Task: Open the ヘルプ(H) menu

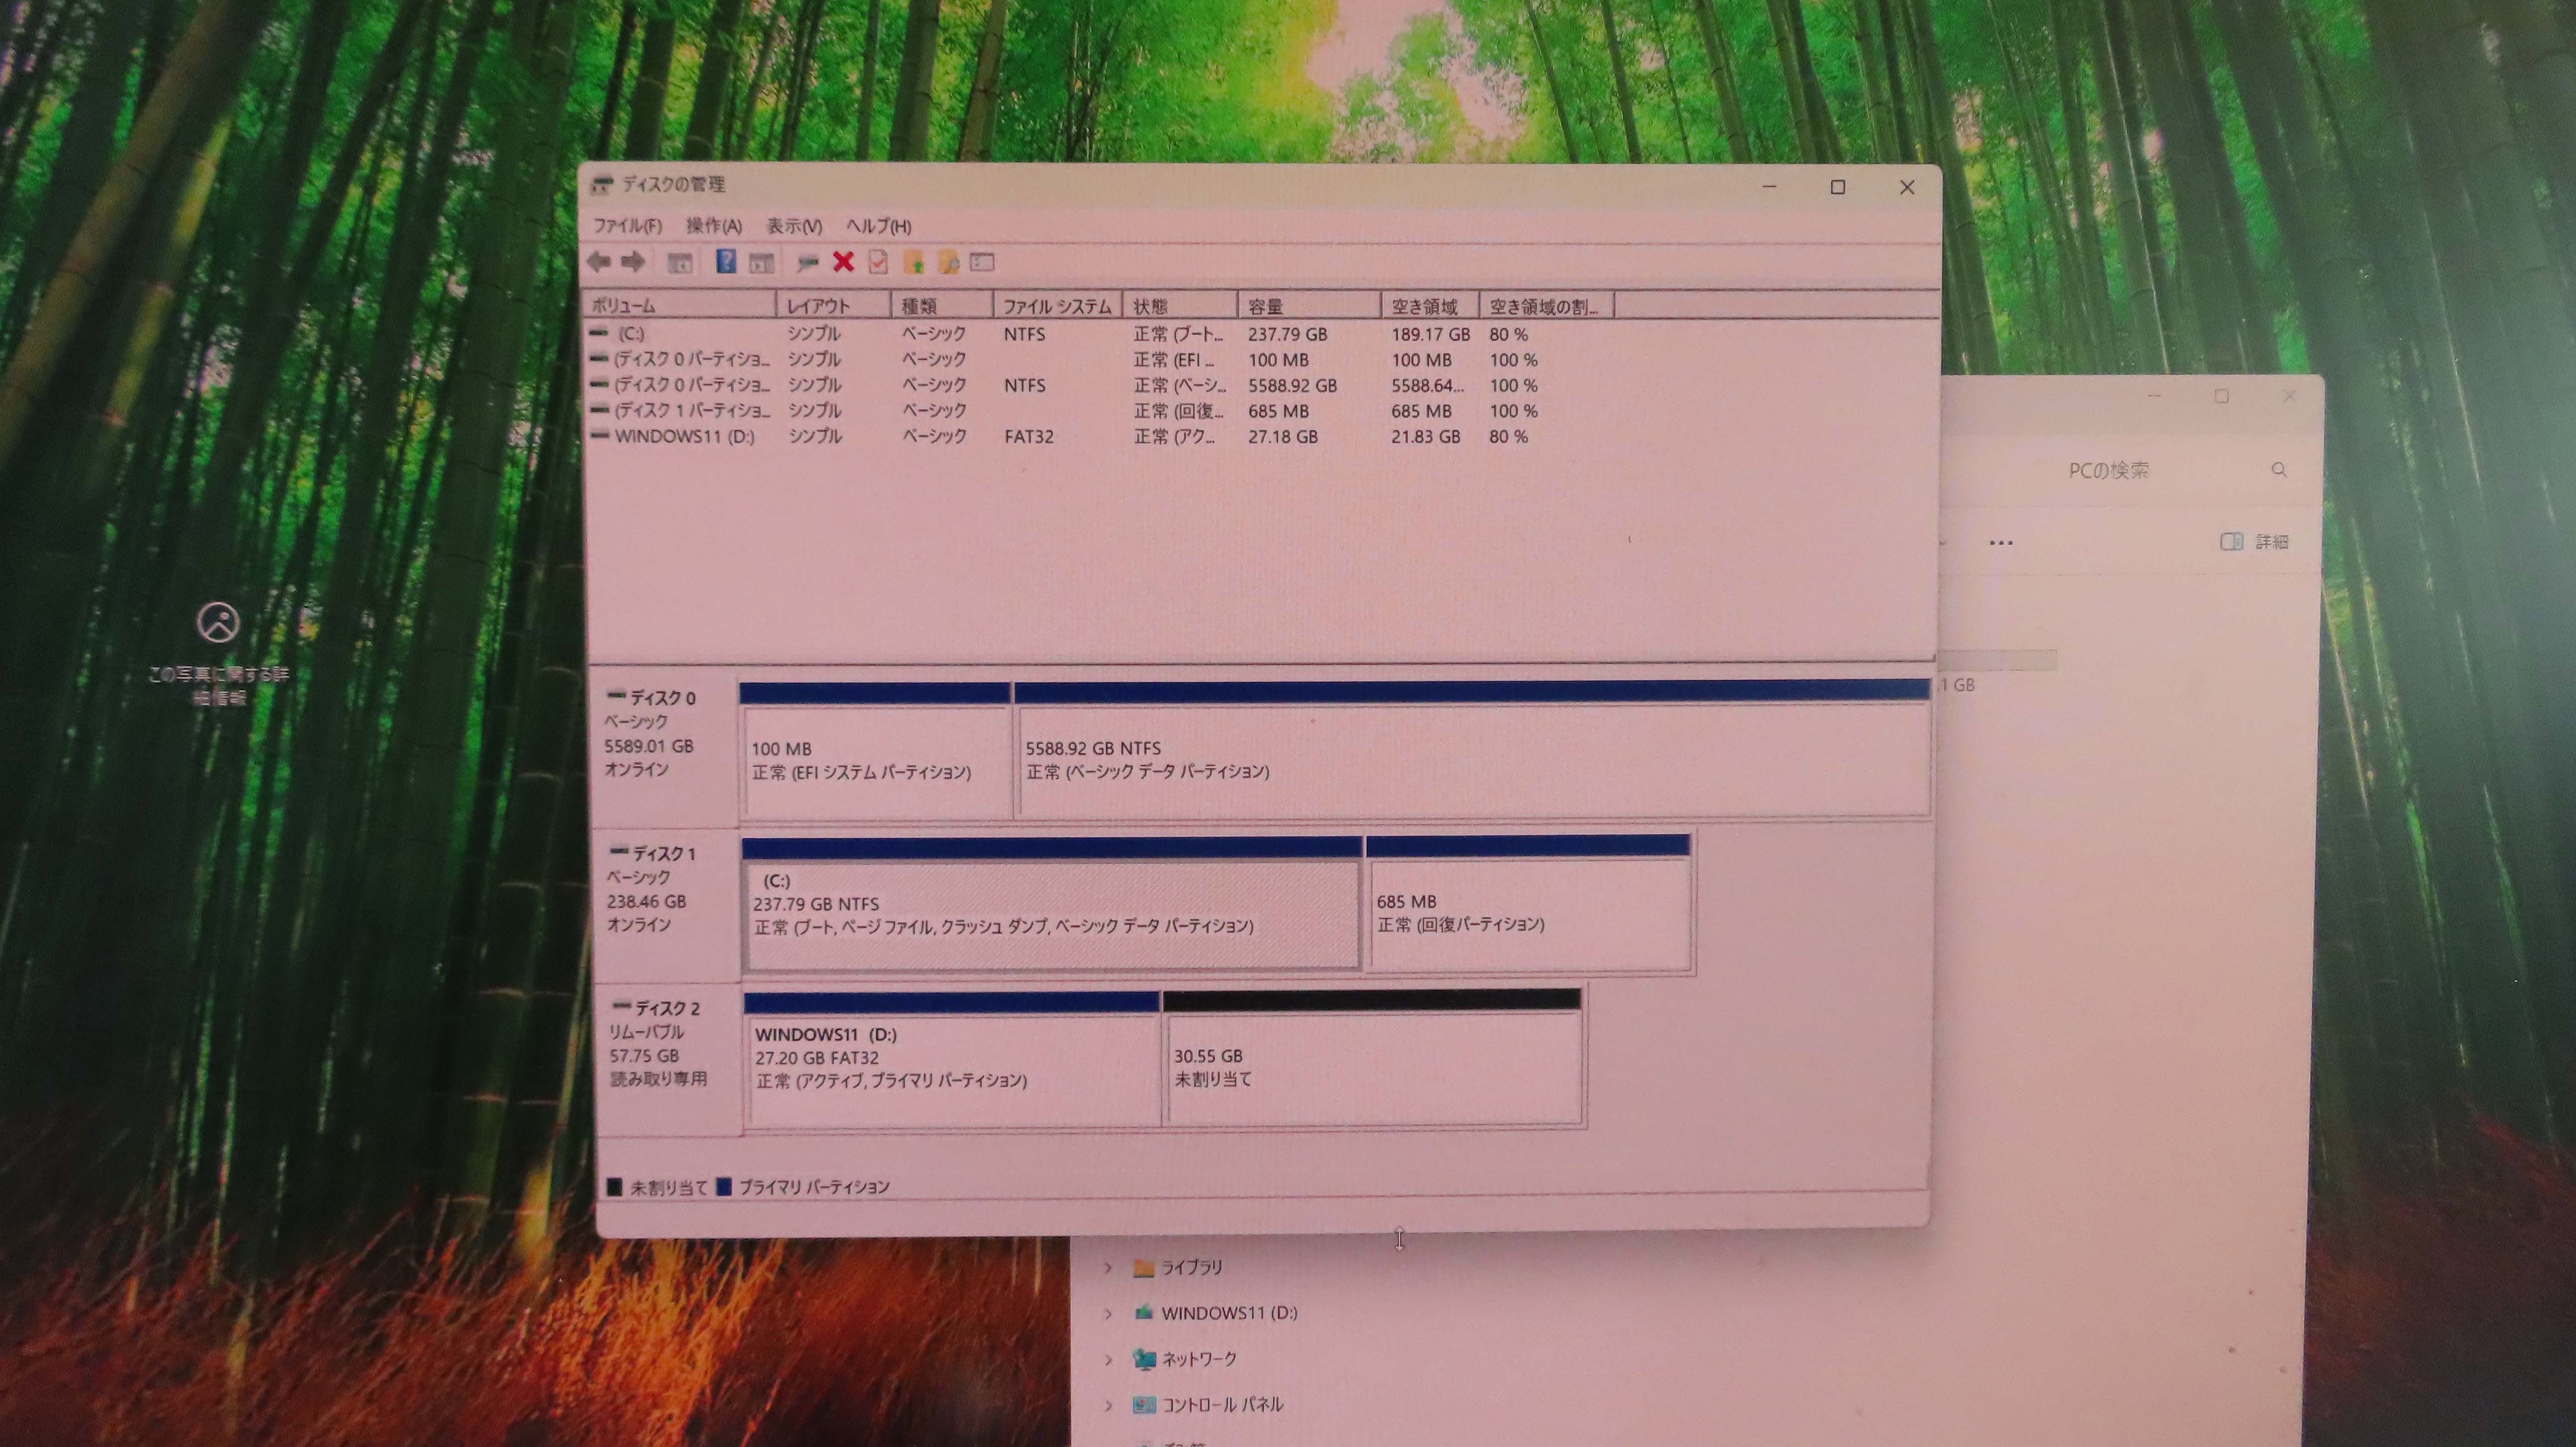Action: pyautogui.click(x=878, y=226)
